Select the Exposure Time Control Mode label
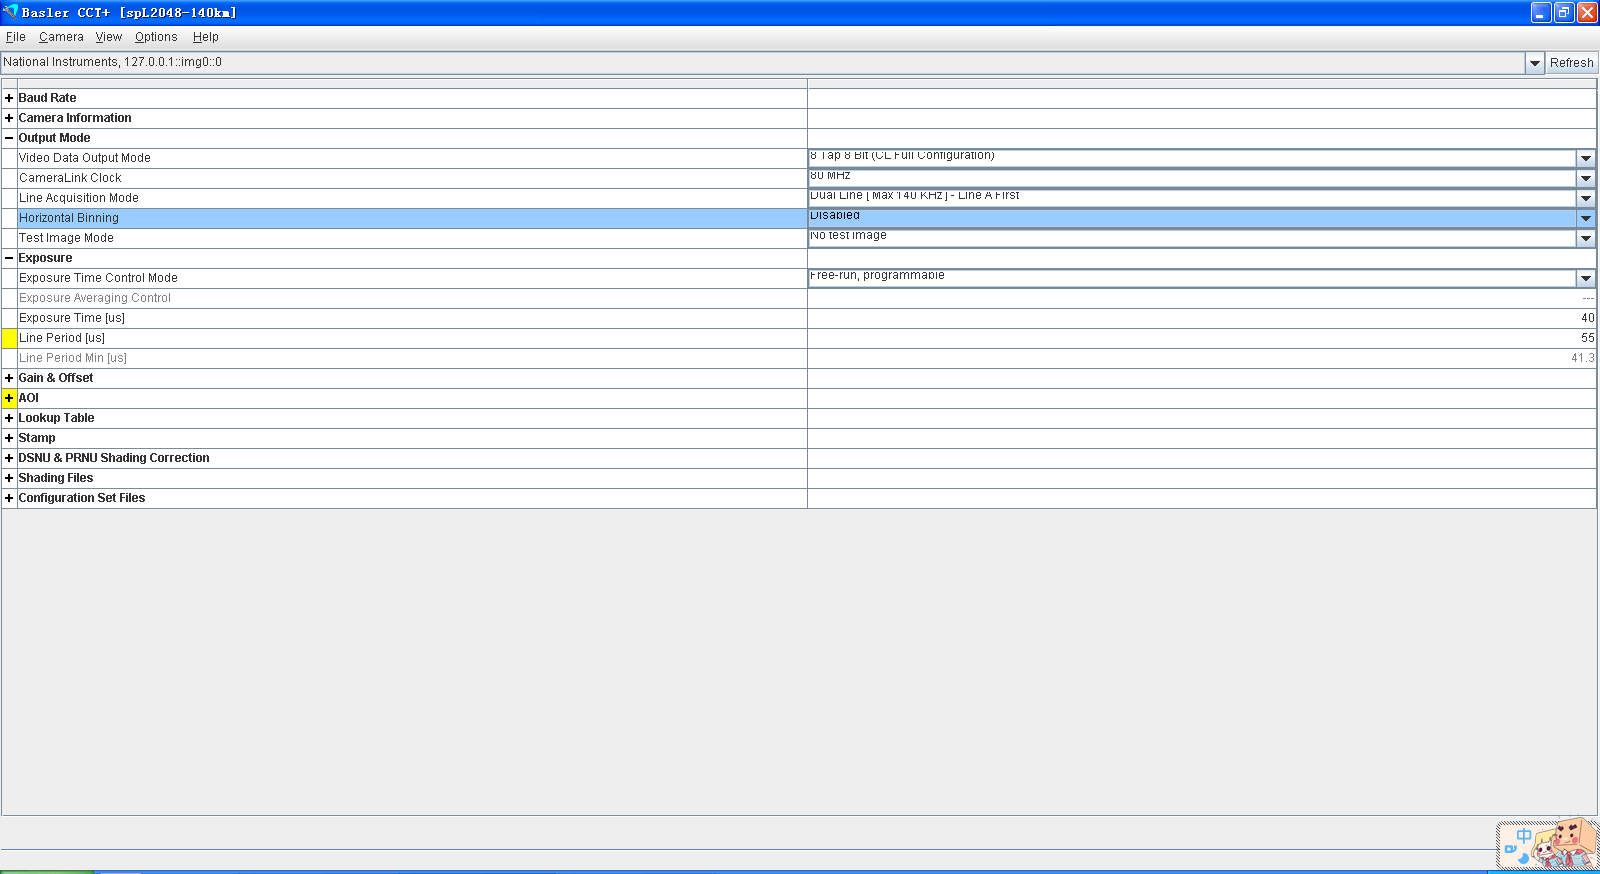 pyautogui.click(x=98, y=278)
